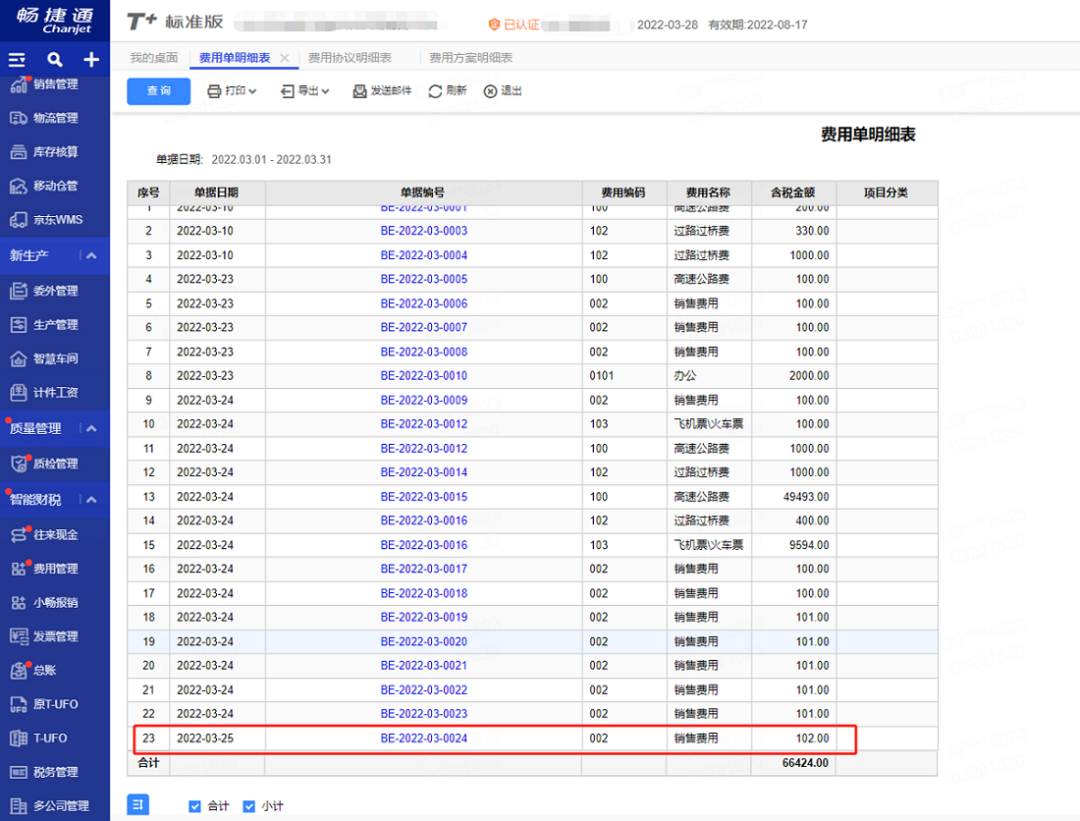Open document link BE-2022-03-0015
The height and width of the screenshot is (821, 1080).
pyautogui.click(x=424, y=497)
